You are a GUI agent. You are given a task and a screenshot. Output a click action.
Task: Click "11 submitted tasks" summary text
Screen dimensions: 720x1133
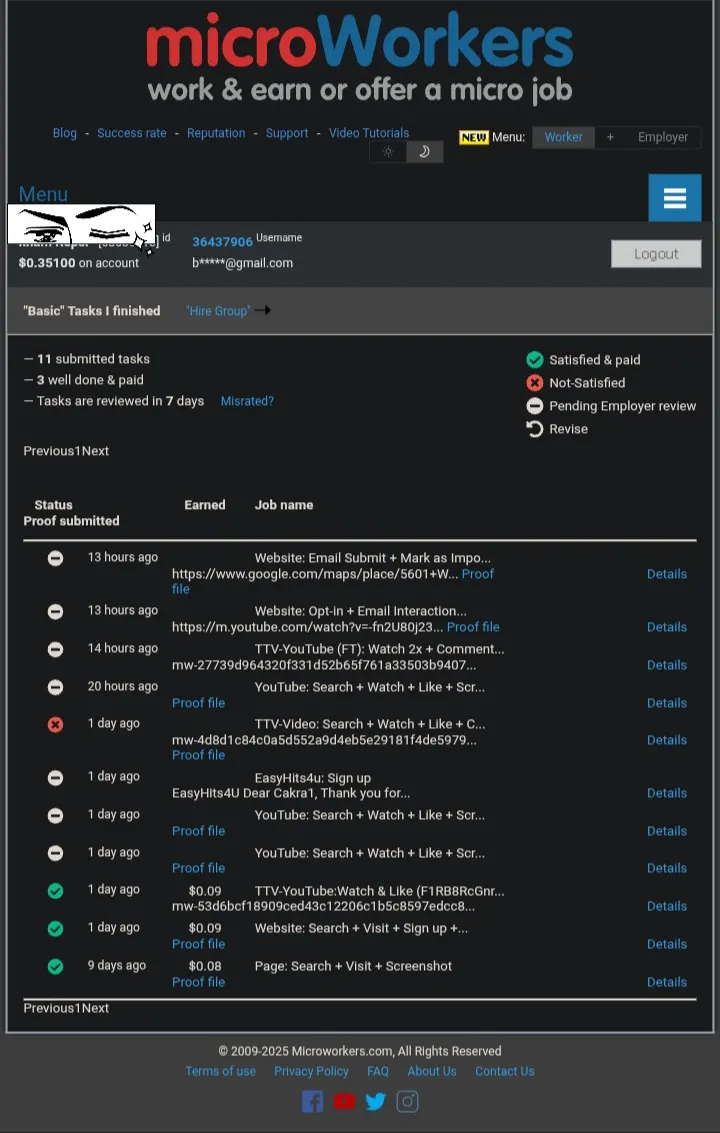93,359
